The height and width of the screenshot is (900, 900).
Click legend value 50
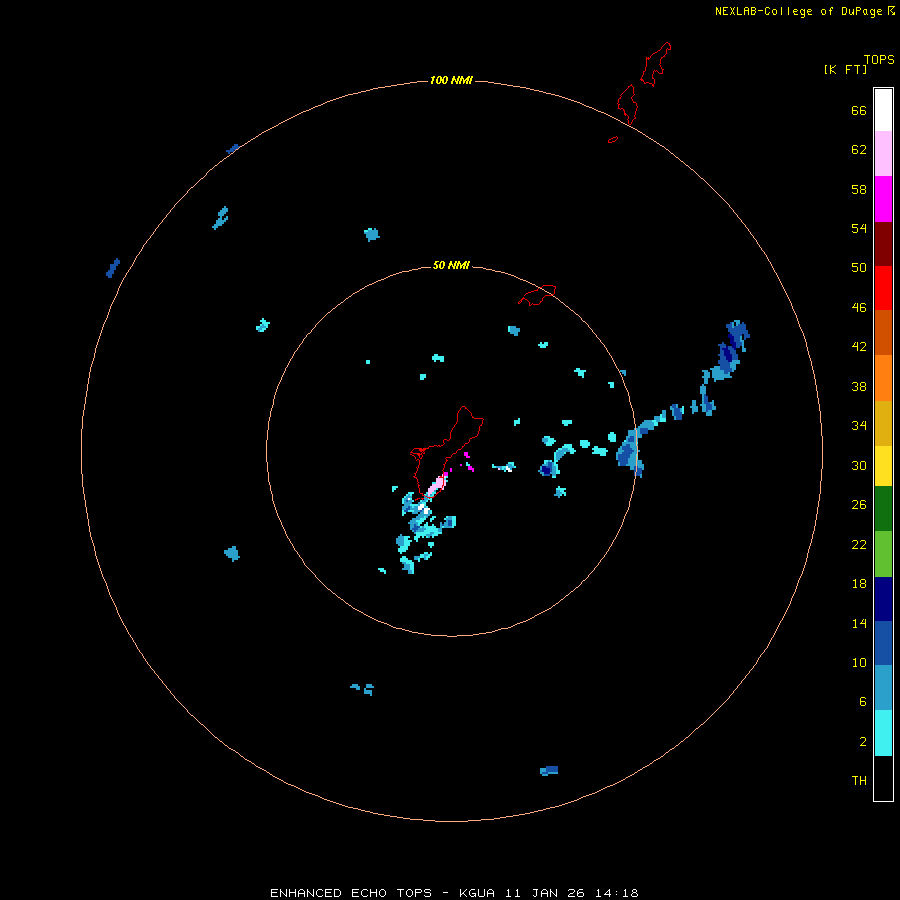click(859, 267)
